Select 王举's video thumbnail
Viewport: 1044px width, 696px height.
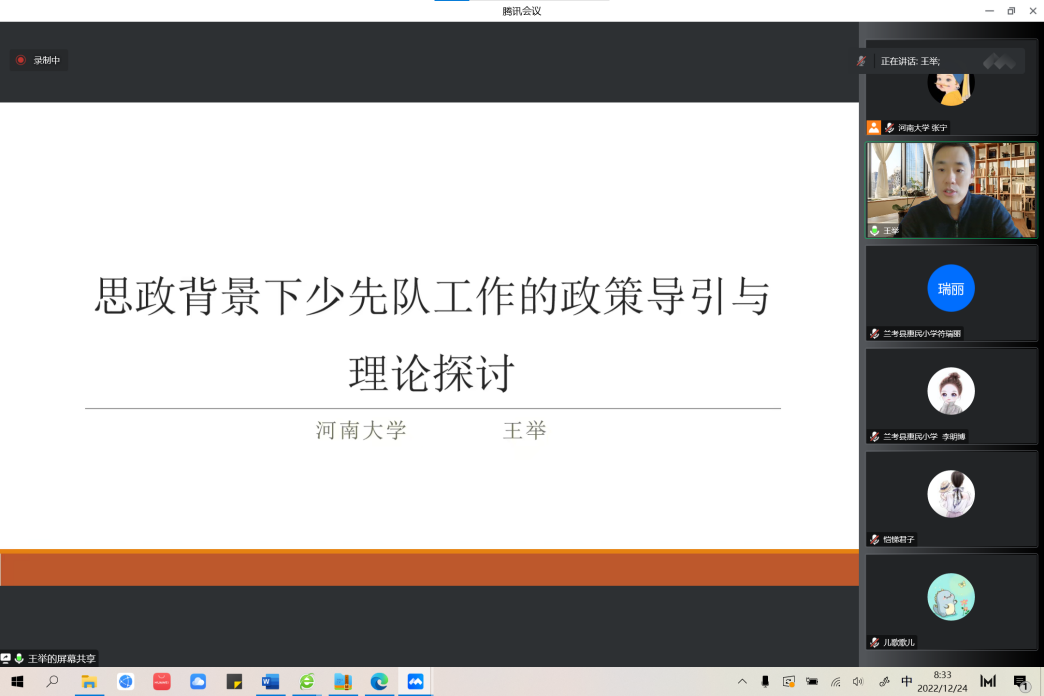click(951, 190)
